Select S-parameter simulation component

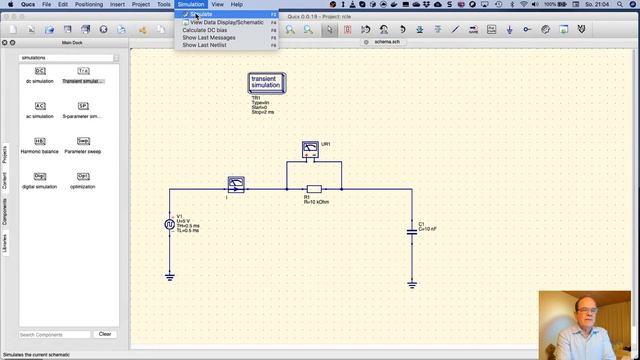pyautogui.click(x=83, y=111)
